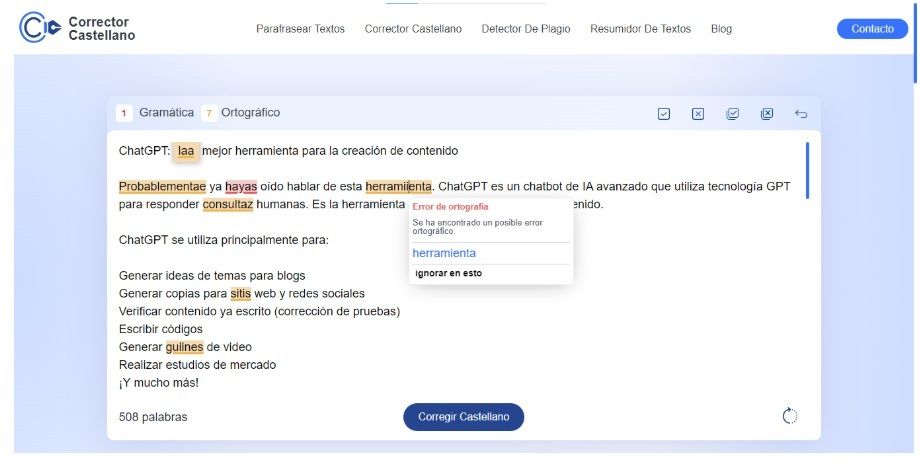The height and width of the screenshot is (461, 920).
Task: Go to the Detector De Plagio page
Action: 526,29
